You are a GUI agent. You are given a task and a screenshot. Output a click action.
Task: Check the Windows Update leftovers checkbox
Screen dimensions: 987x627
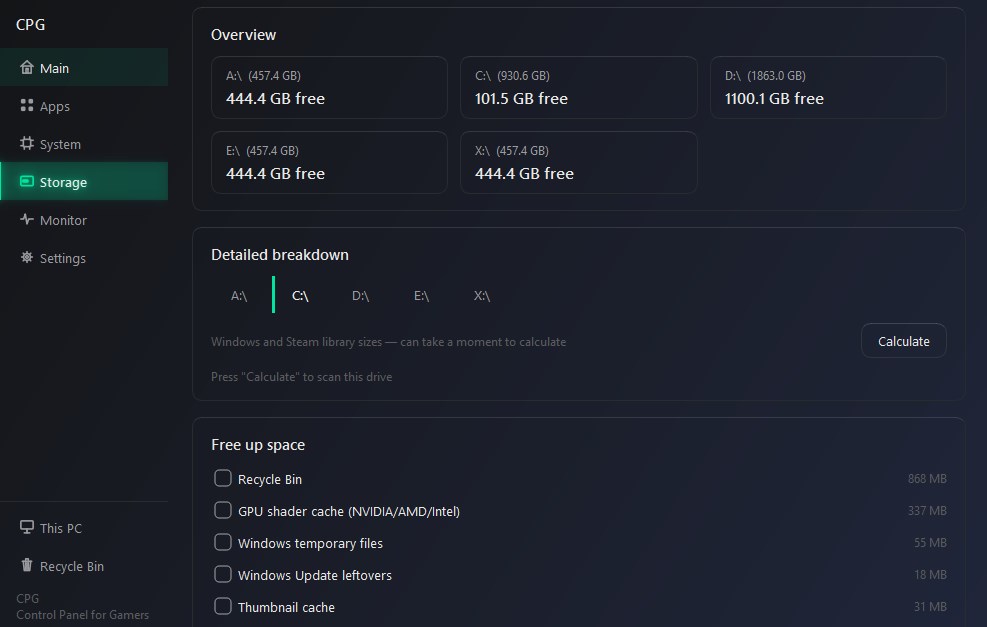[x=223, y=574]
